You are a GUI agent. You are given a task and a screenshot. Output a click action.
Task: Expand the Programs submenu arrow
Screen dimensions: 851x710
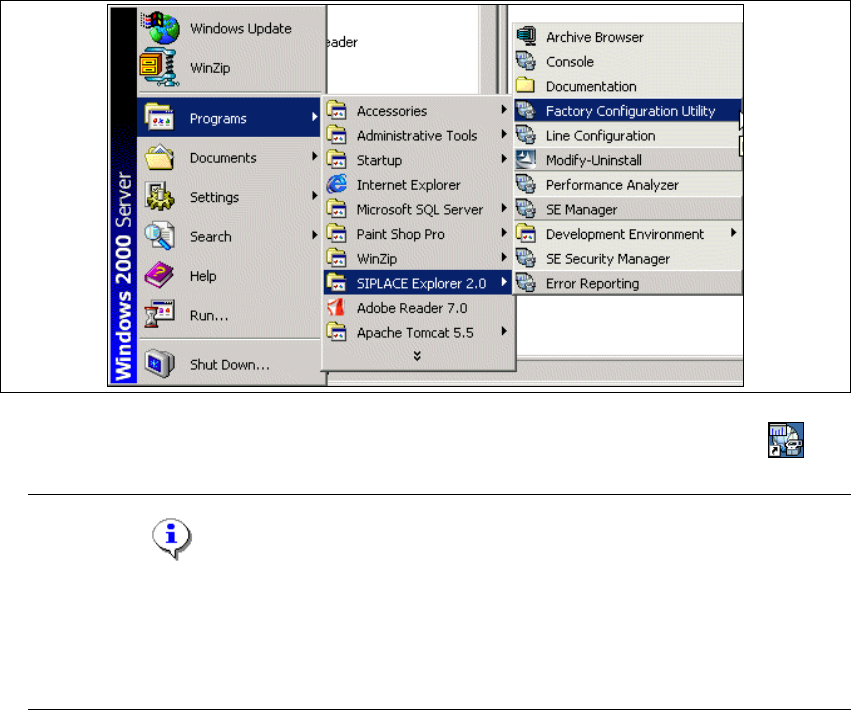pos(314,117)
